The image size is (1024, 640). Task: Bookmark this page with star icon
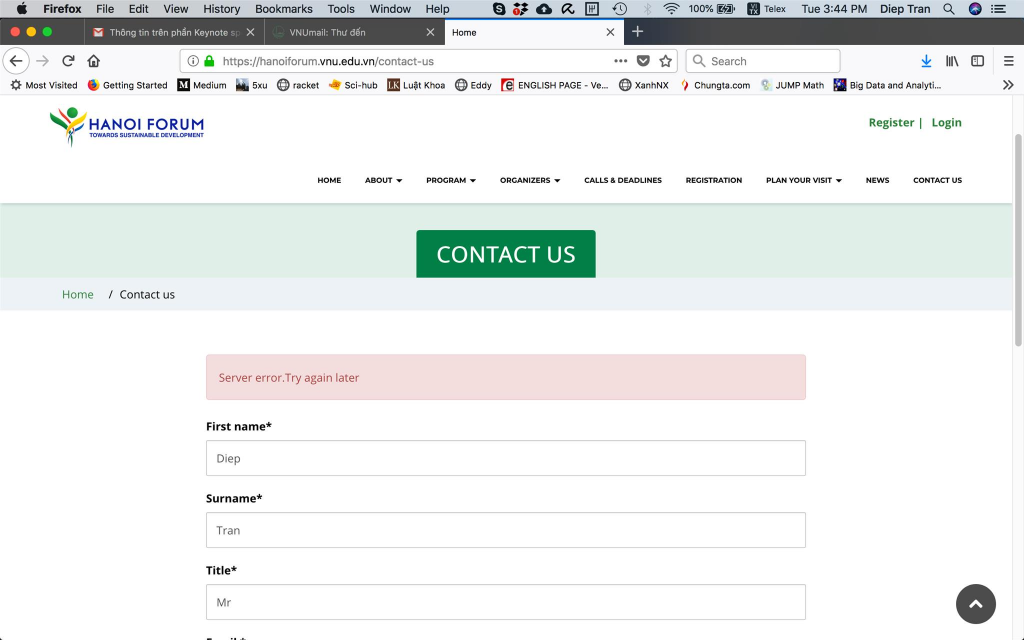(666, 61)
